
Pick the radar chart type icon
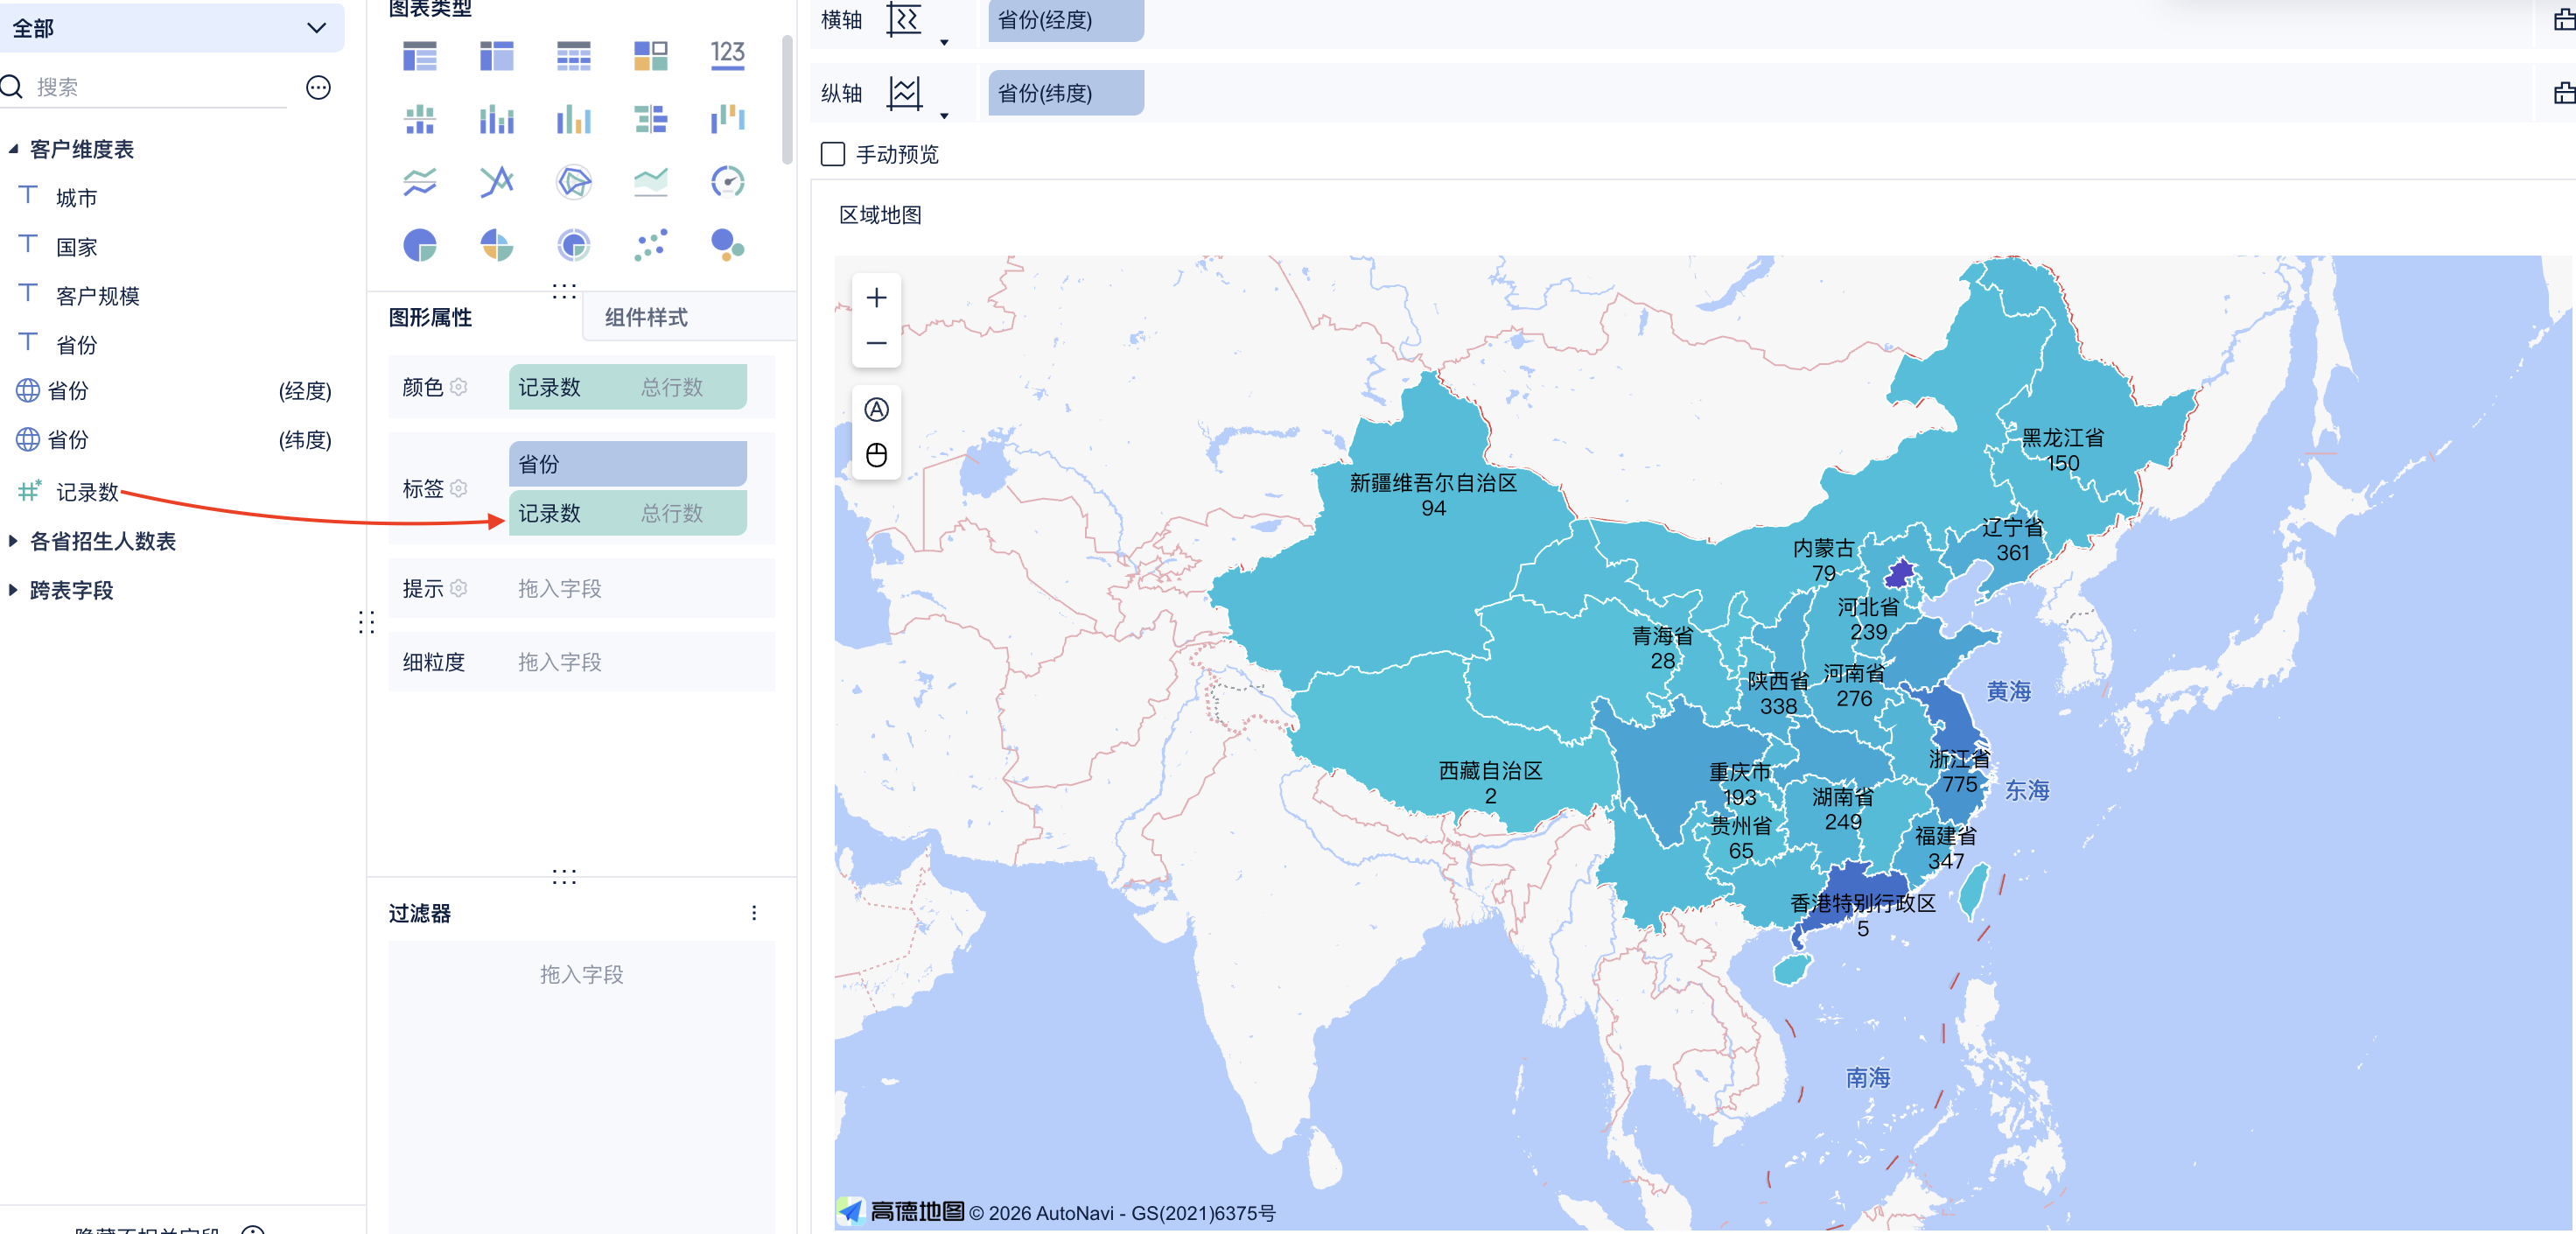(x=573, y=182)
